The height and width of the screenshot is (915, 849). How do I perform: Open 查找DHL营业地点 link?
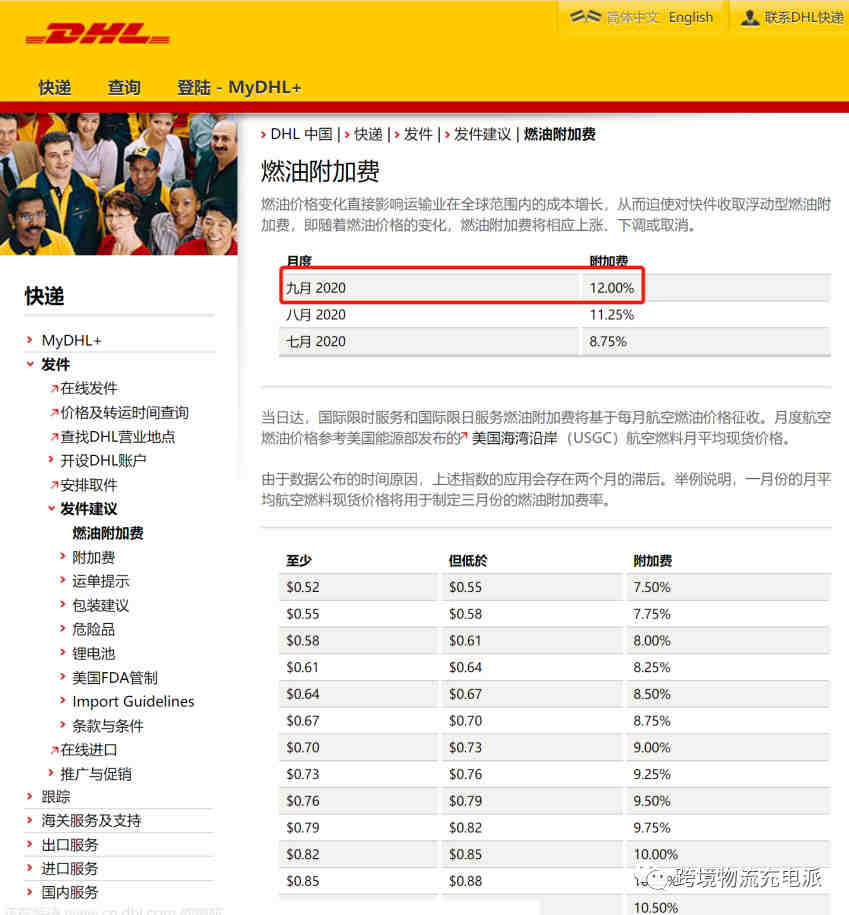click(117, 436)
